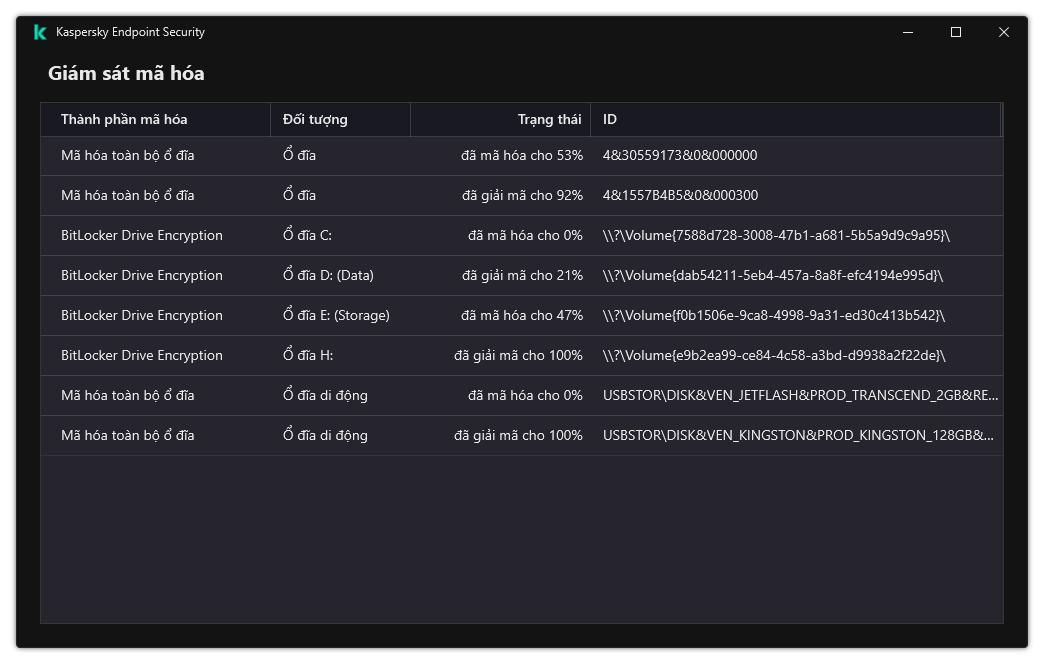1044x664 pixels.
Task: Select the row encrypted at 53%
Action: click(522, 155)
